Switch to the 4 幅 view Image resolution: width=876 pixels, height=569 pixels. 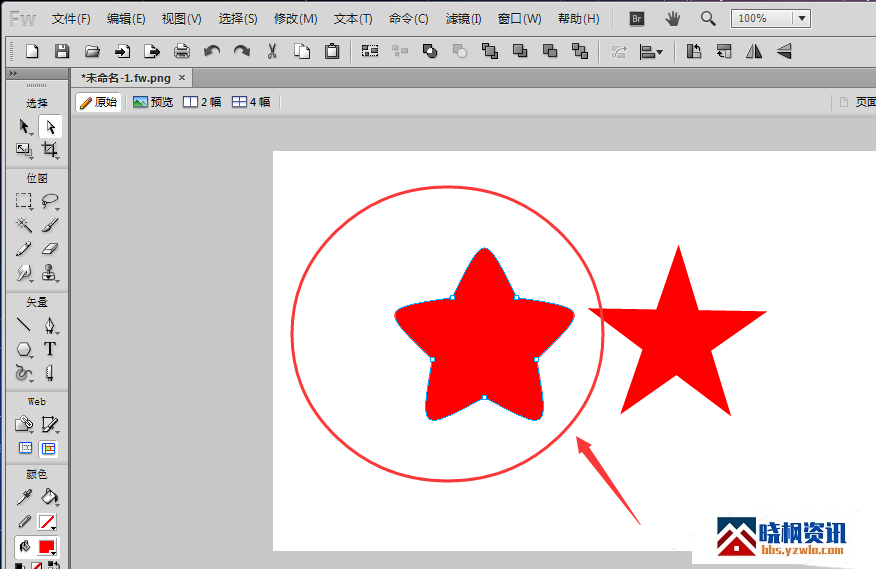tap(251, 102)
